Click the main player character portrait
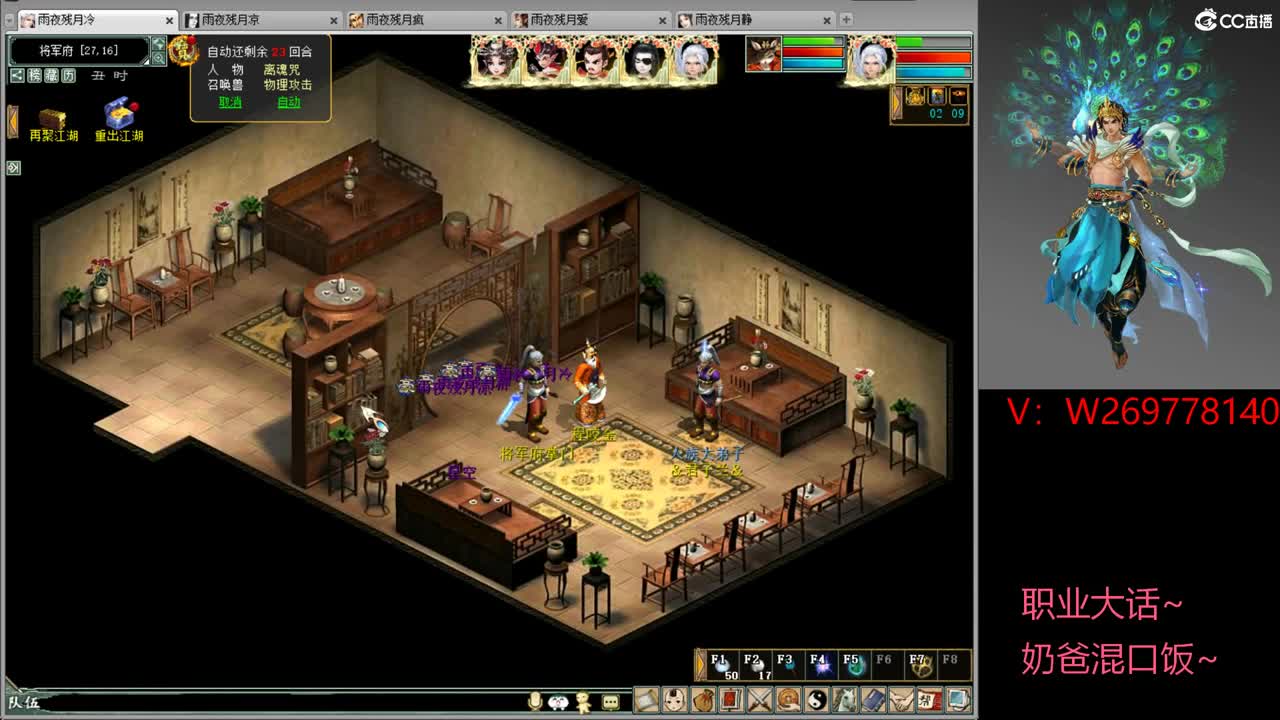The image size is (1280, 720). click(x=871, y=60)
